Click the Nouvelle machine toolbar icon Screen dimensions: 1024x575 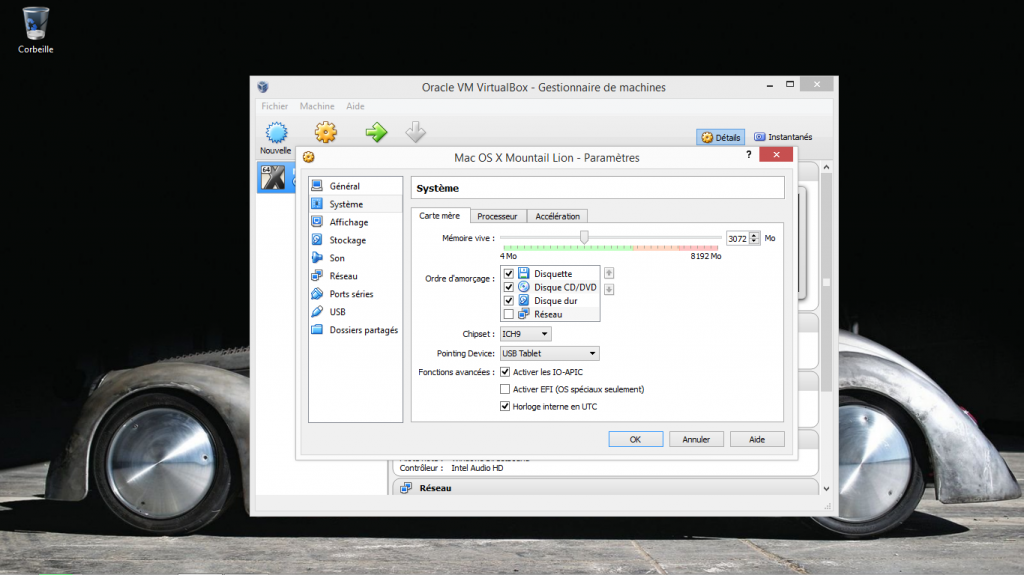276,134
